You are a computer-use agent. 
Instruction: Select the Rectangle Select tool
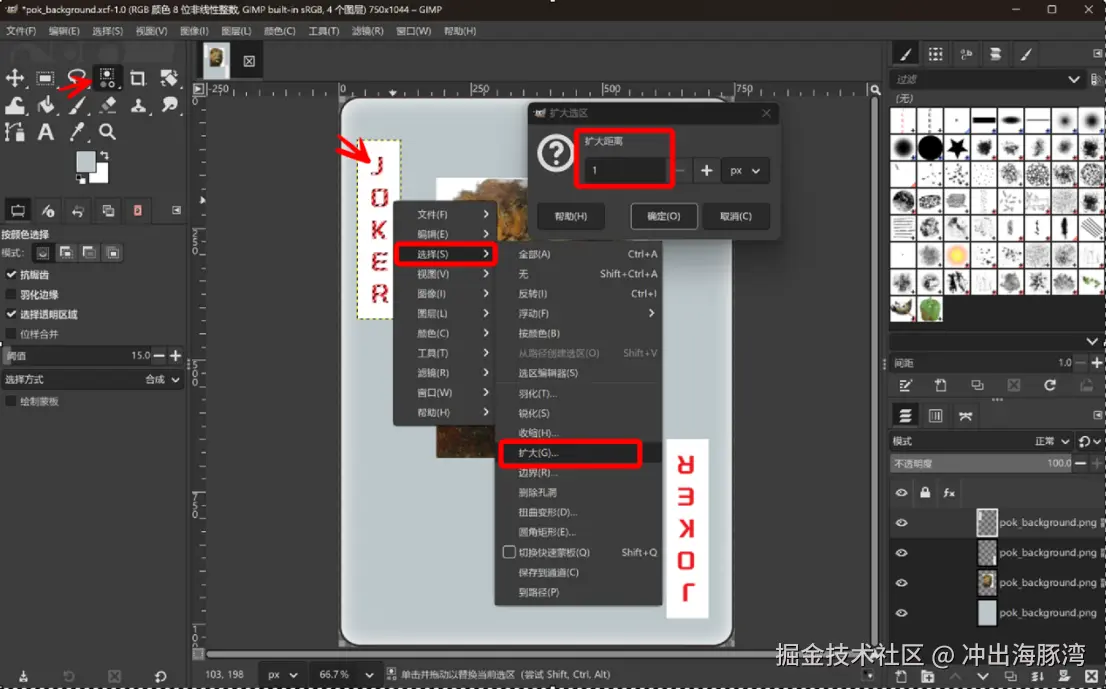(45, 78)
